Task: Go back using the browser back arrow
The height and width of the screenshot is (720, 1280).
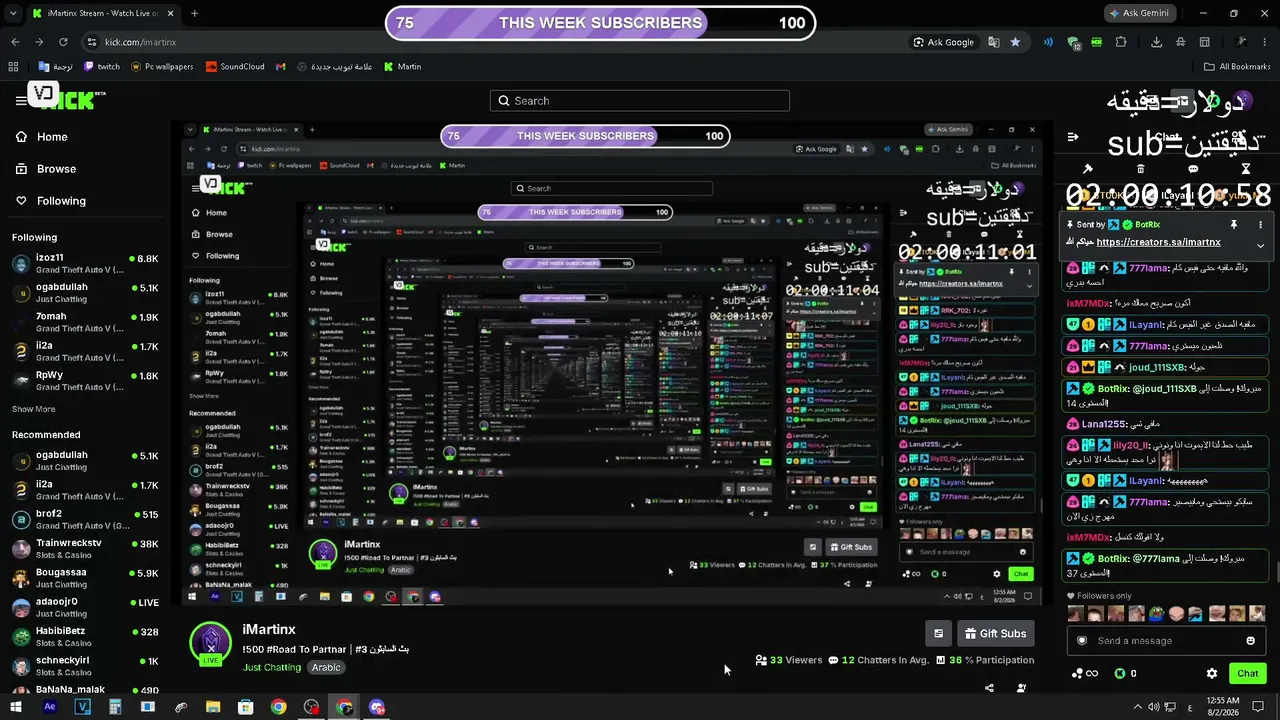Action: tap(15, 42)
